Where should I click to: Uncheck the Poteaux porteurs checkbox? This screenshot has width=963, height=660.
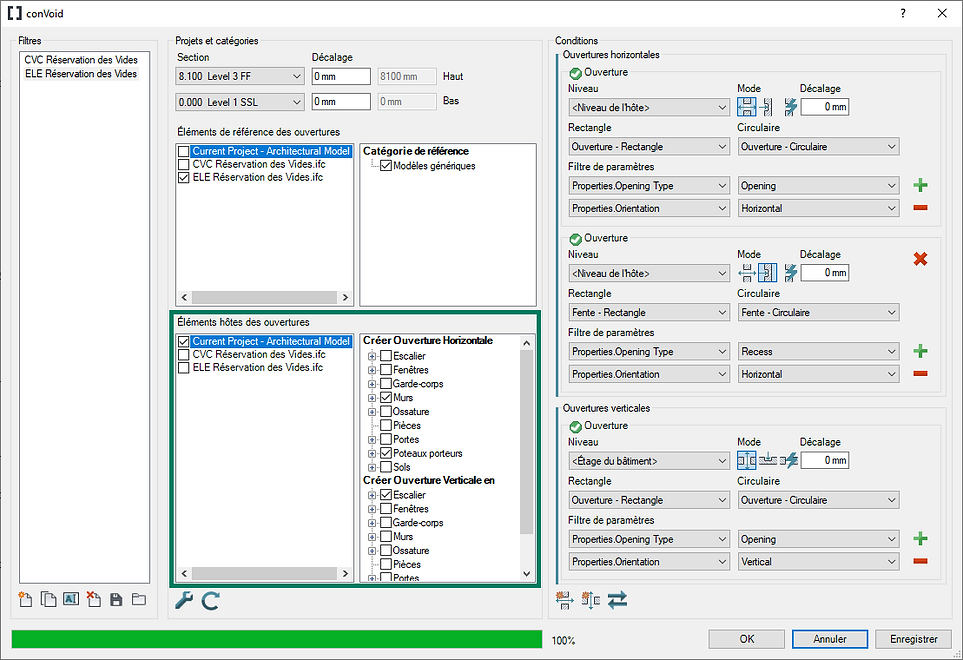coord(386,453)
